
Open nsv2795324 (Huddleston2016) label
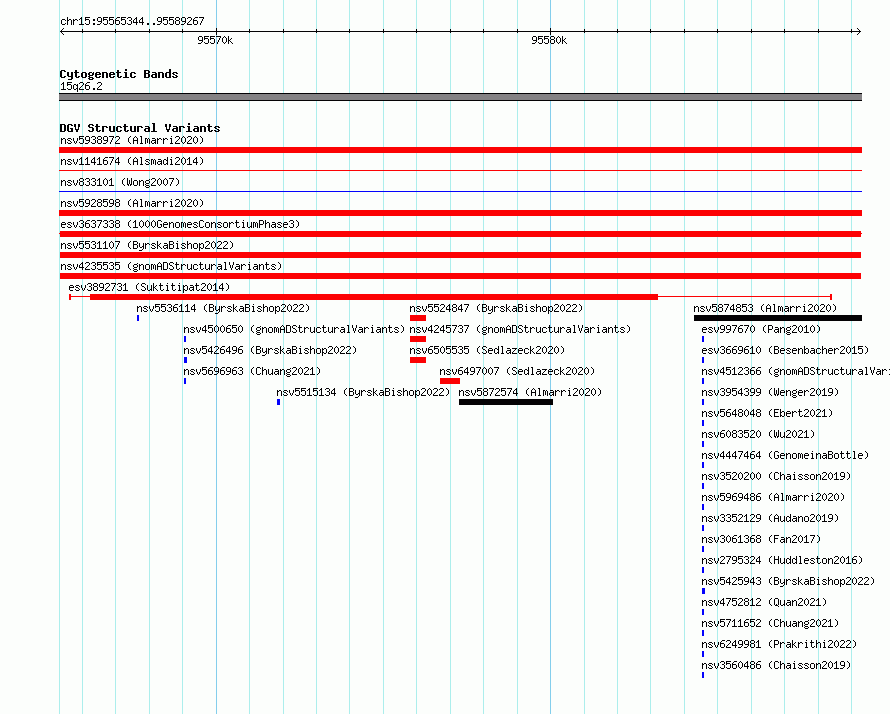click(x=782, y=560)
